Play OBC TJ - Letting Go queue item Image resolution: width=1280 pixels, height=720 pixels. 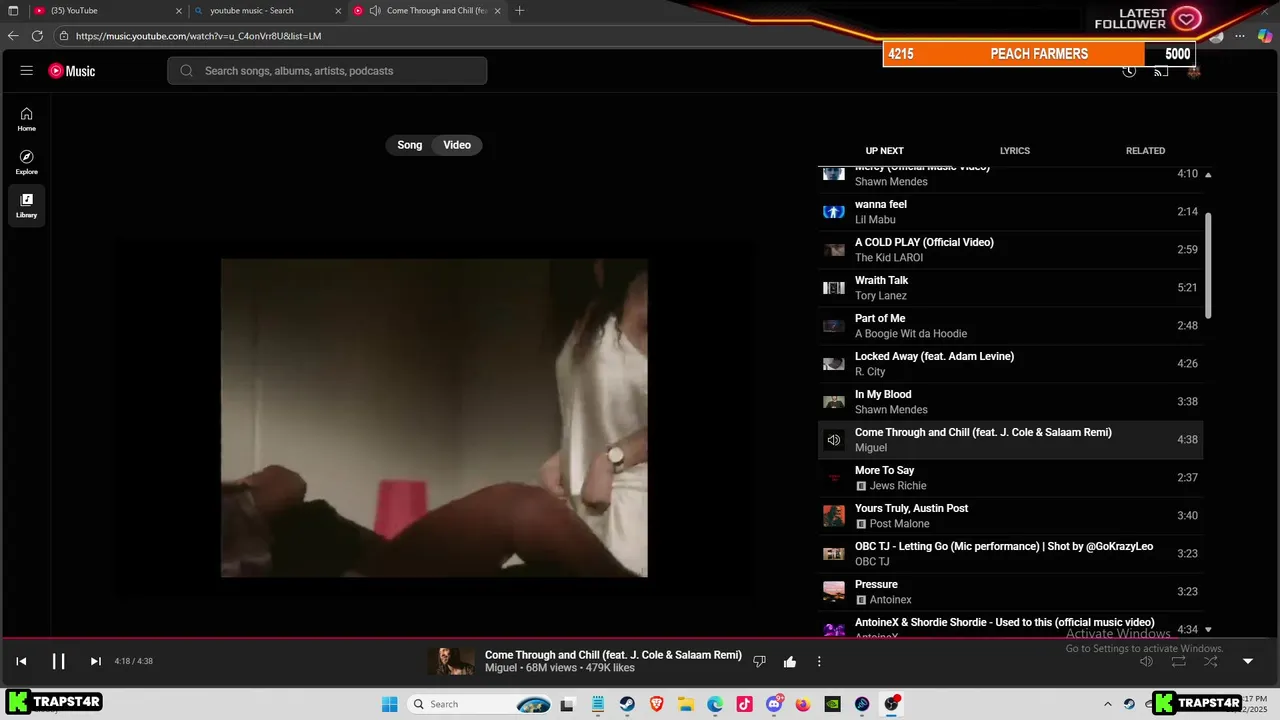(1010, 554)
